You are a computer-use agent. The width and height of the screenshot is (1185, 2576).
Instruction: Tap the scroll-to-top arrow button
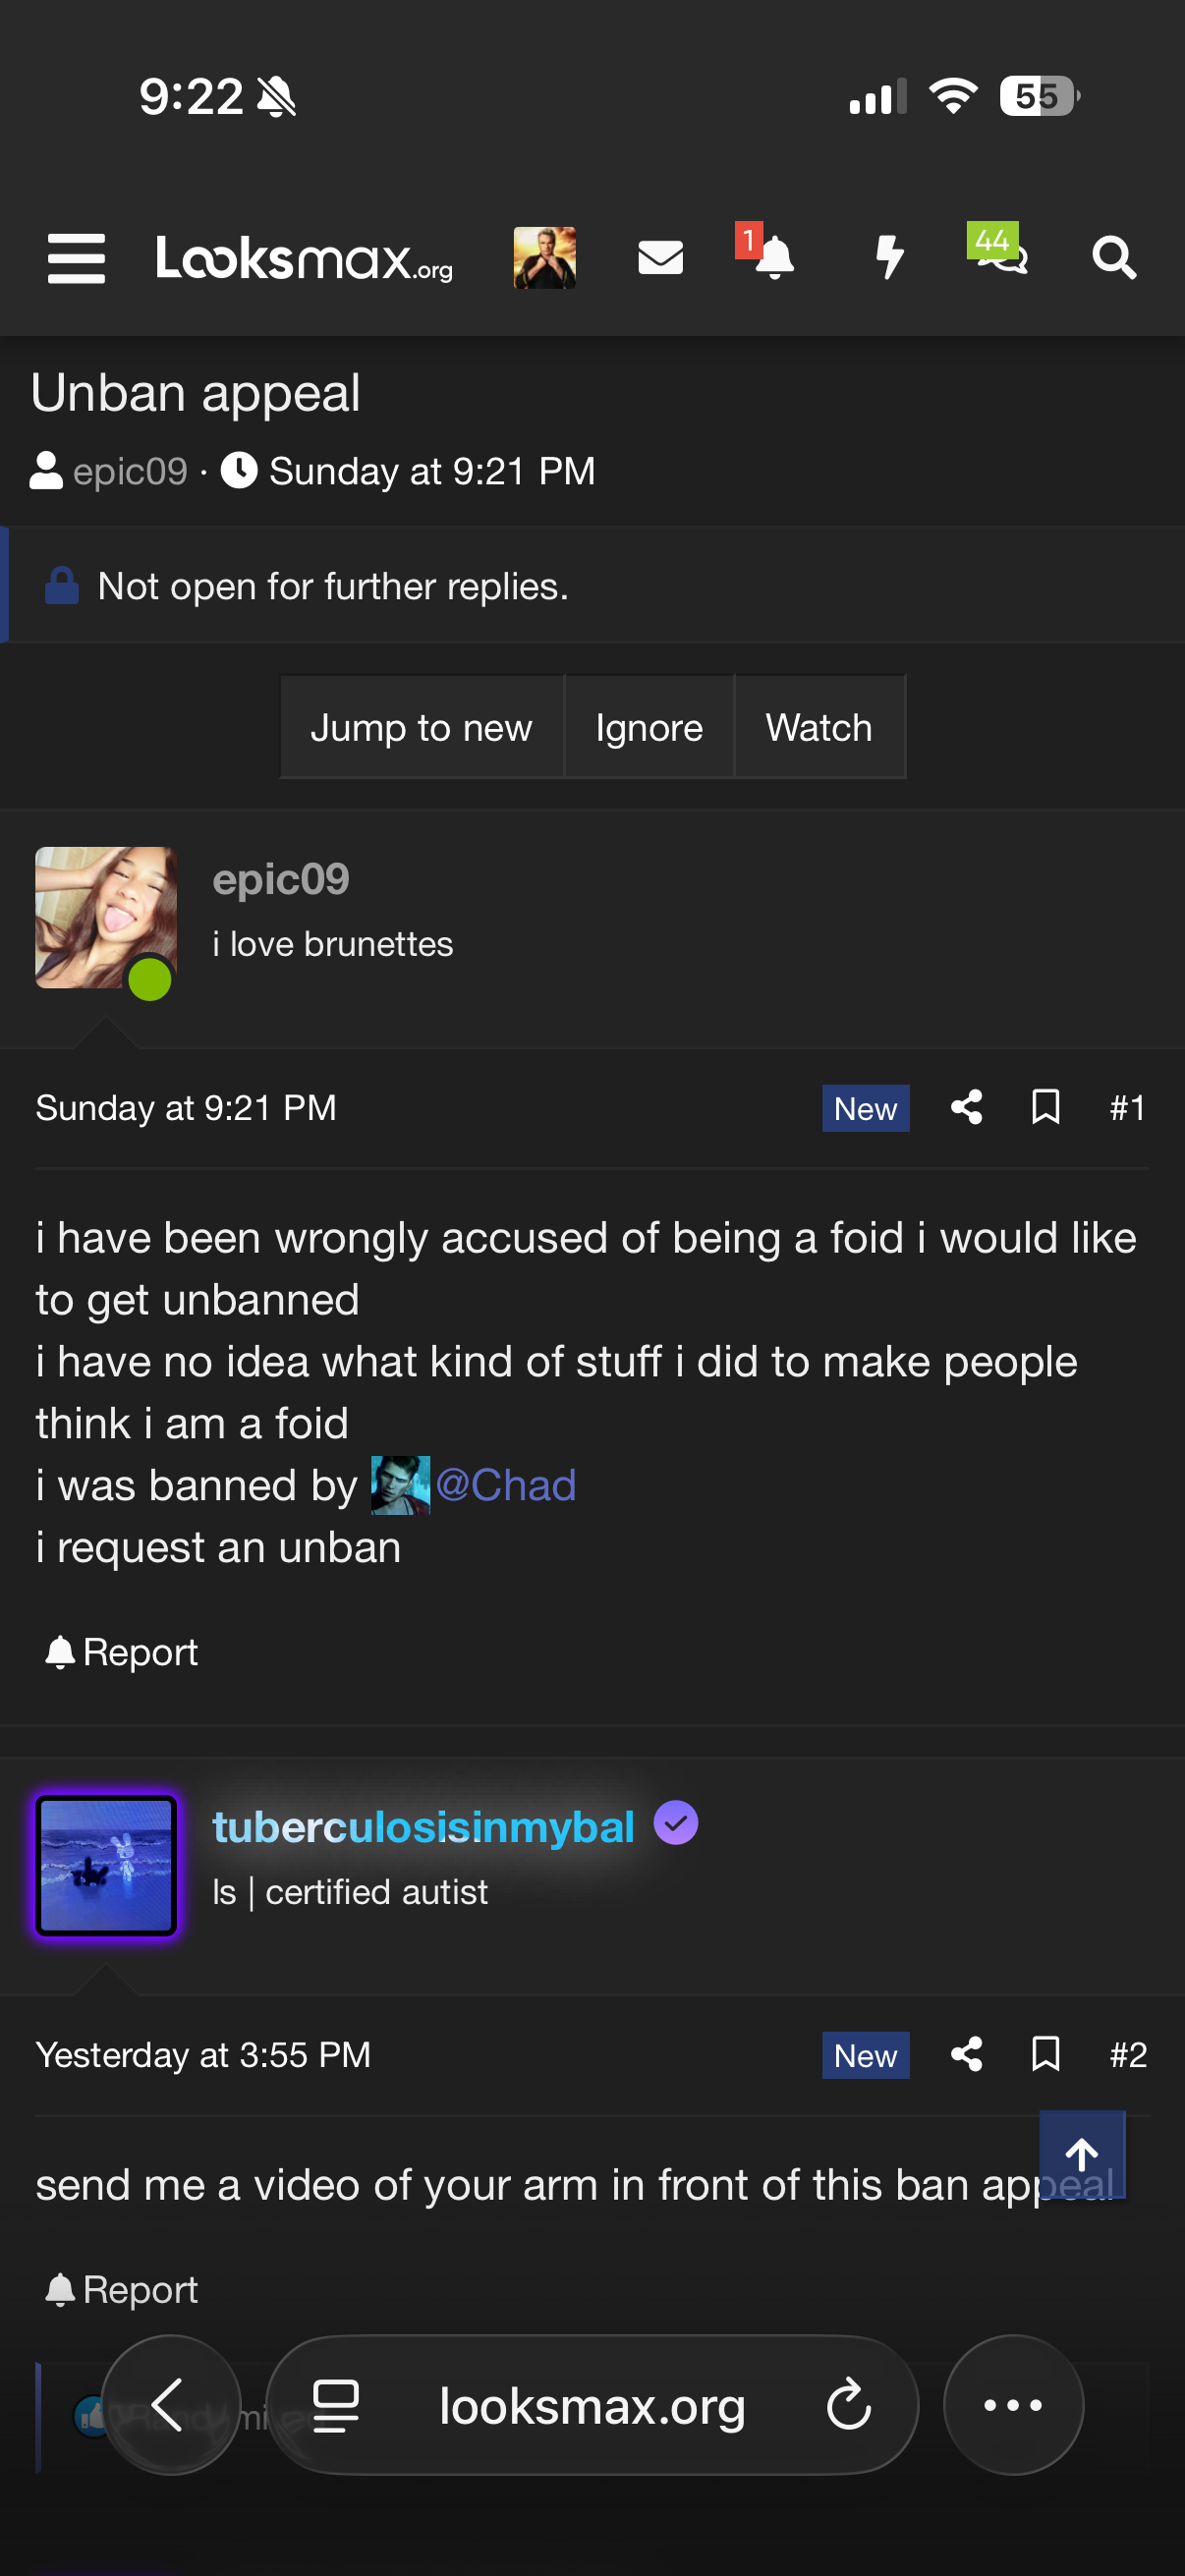click(1081, 2153)
